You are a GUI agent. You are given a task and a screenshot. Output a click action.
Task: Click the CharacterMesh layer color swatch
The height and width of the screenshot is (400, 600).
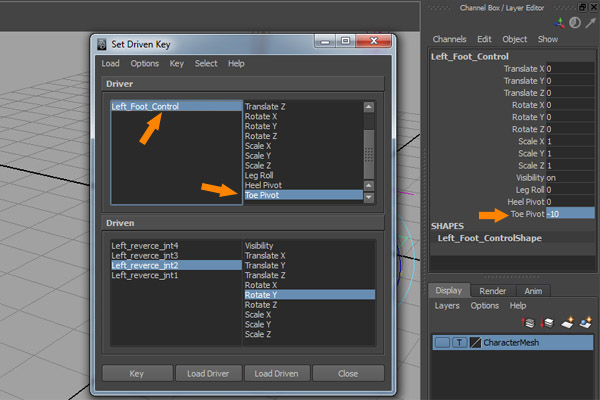(x=475, y=343)
